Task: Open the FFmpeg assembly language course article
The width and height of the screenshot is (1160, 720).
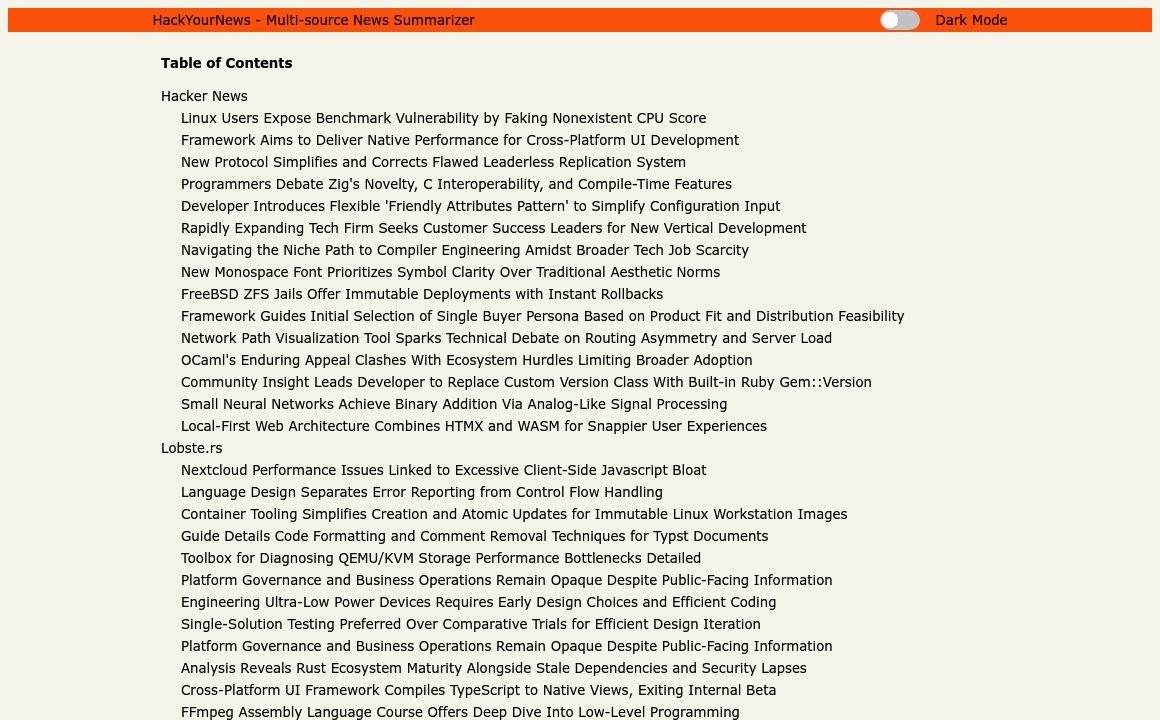Action: click(460, 712)
